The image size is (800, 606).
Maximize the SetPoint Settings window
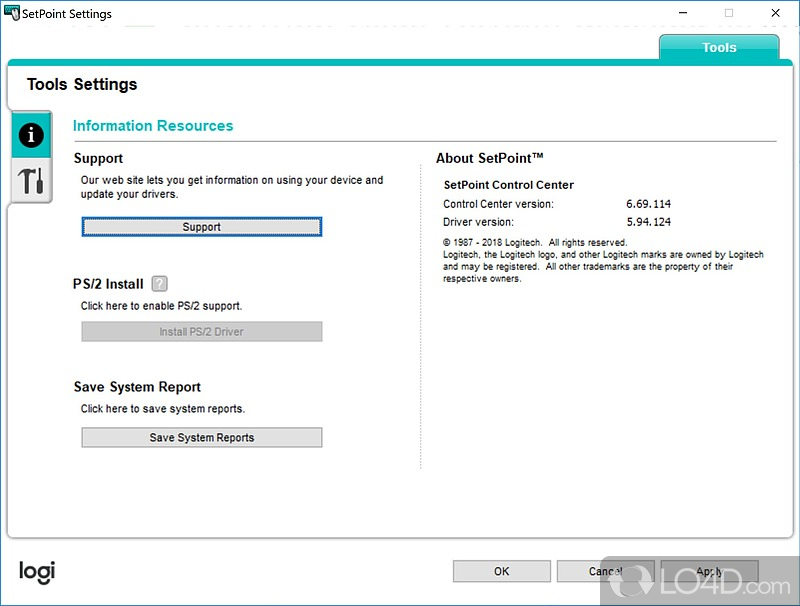click(x=728, y=14)
